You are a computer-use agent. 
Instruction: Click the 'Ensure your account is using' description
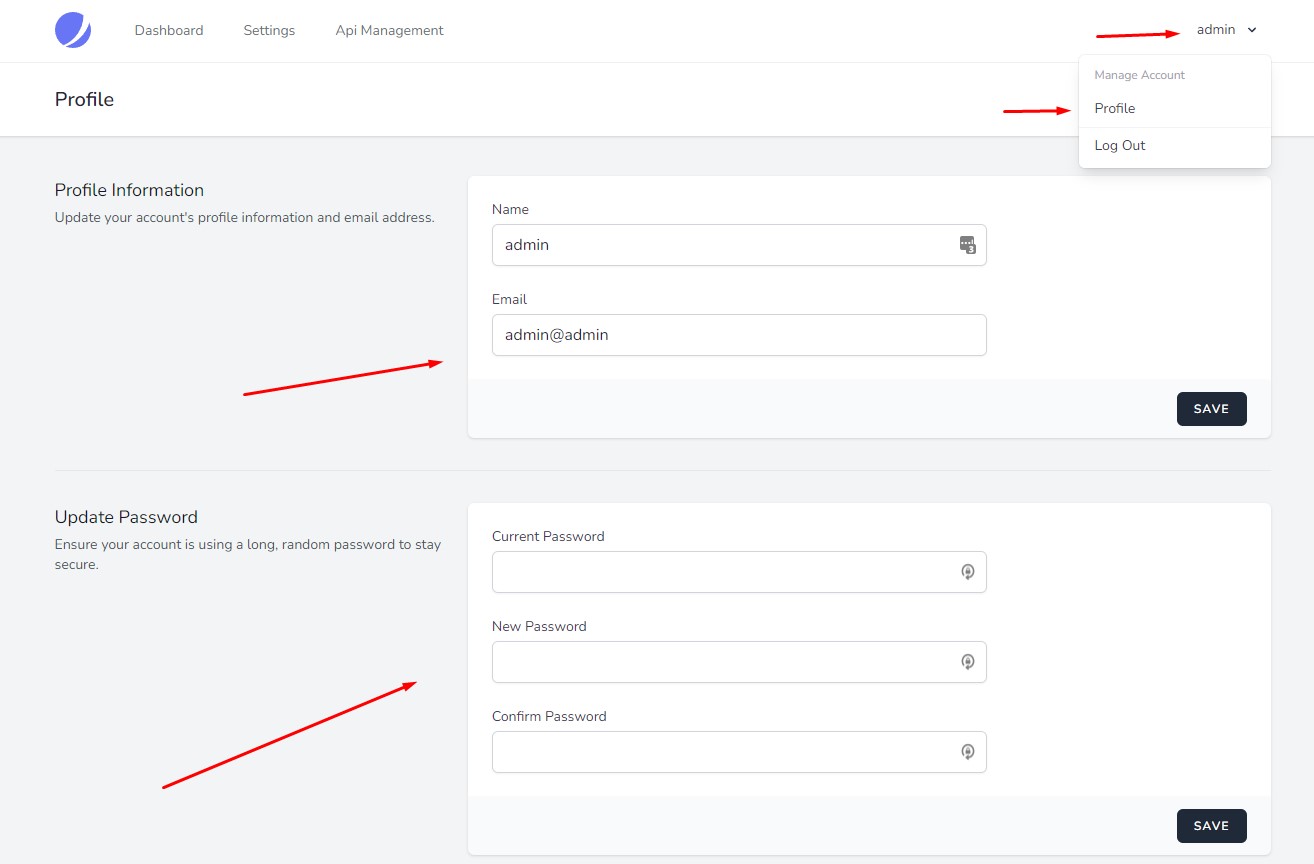(248, 555)
